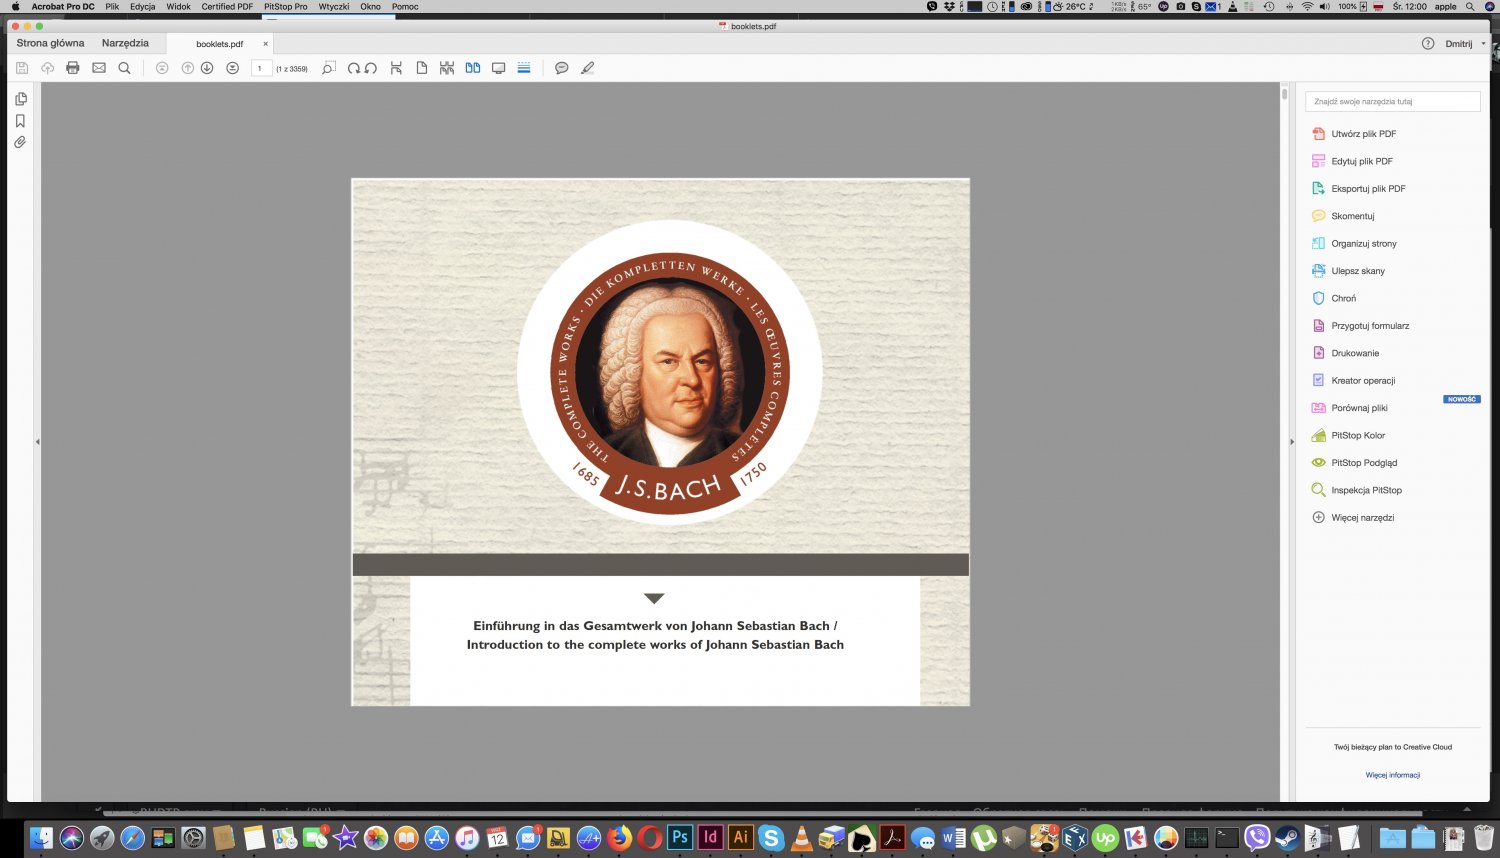The image size is (1500, 858).
Task: Open the magnifier search tool in toolbar
Action: click(124, 68)
